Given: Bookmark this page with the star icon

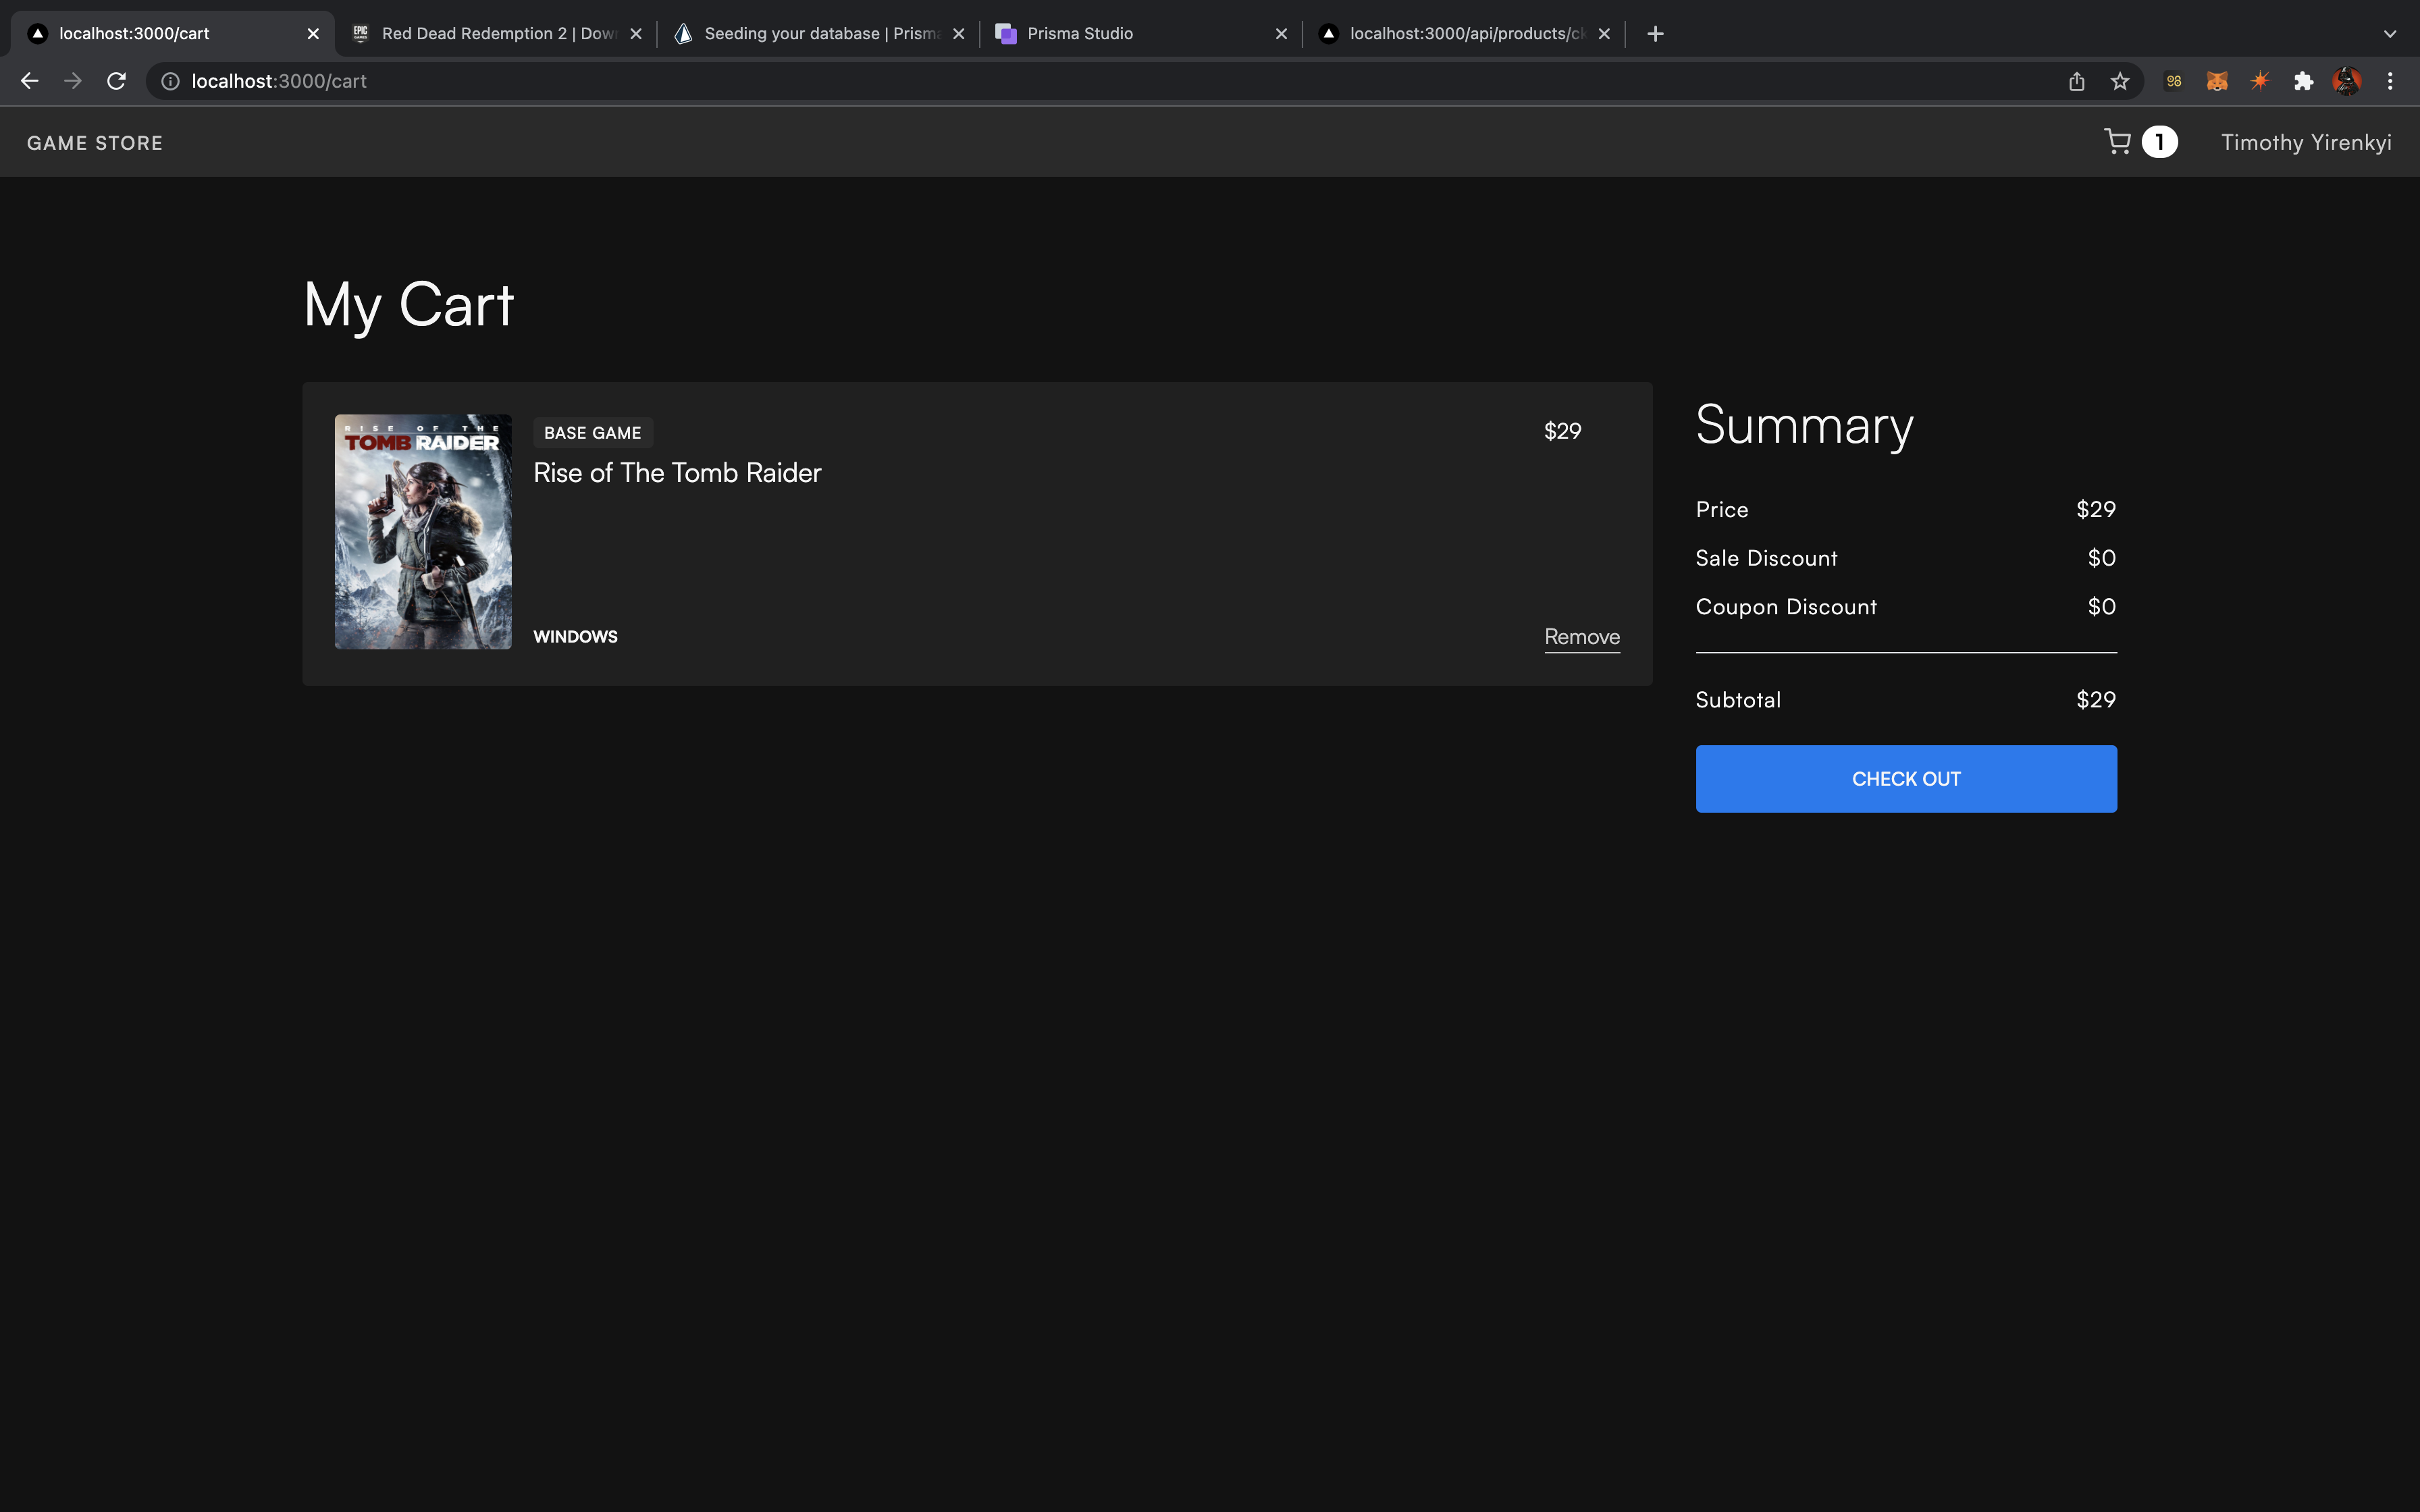Looking at the screenshot, I should point(2120,81).
